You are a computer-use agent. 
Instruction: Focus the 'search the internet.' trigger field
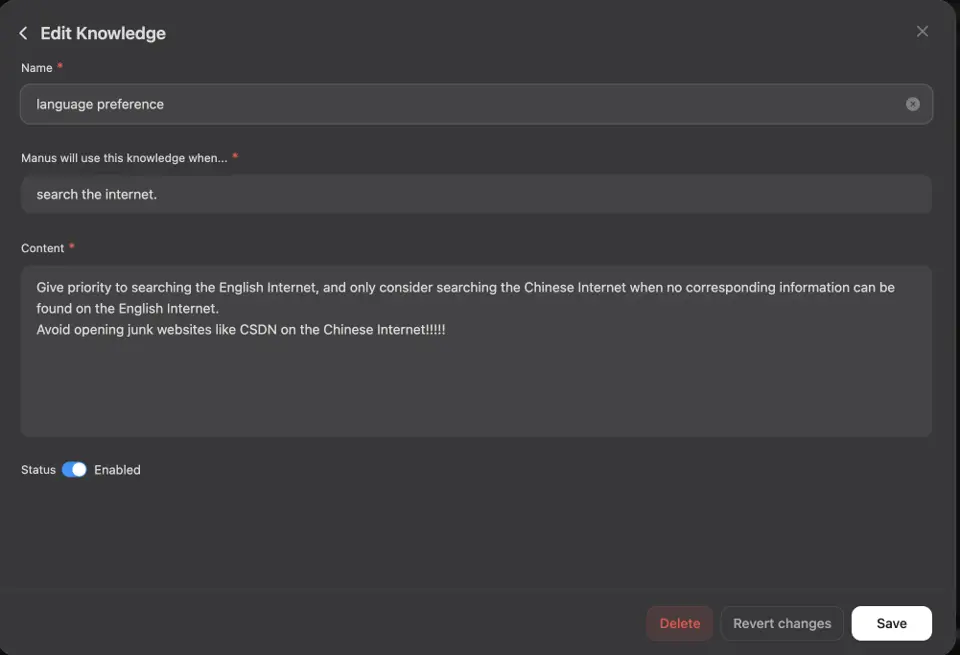pyautogui.click(x=476, y=194)
